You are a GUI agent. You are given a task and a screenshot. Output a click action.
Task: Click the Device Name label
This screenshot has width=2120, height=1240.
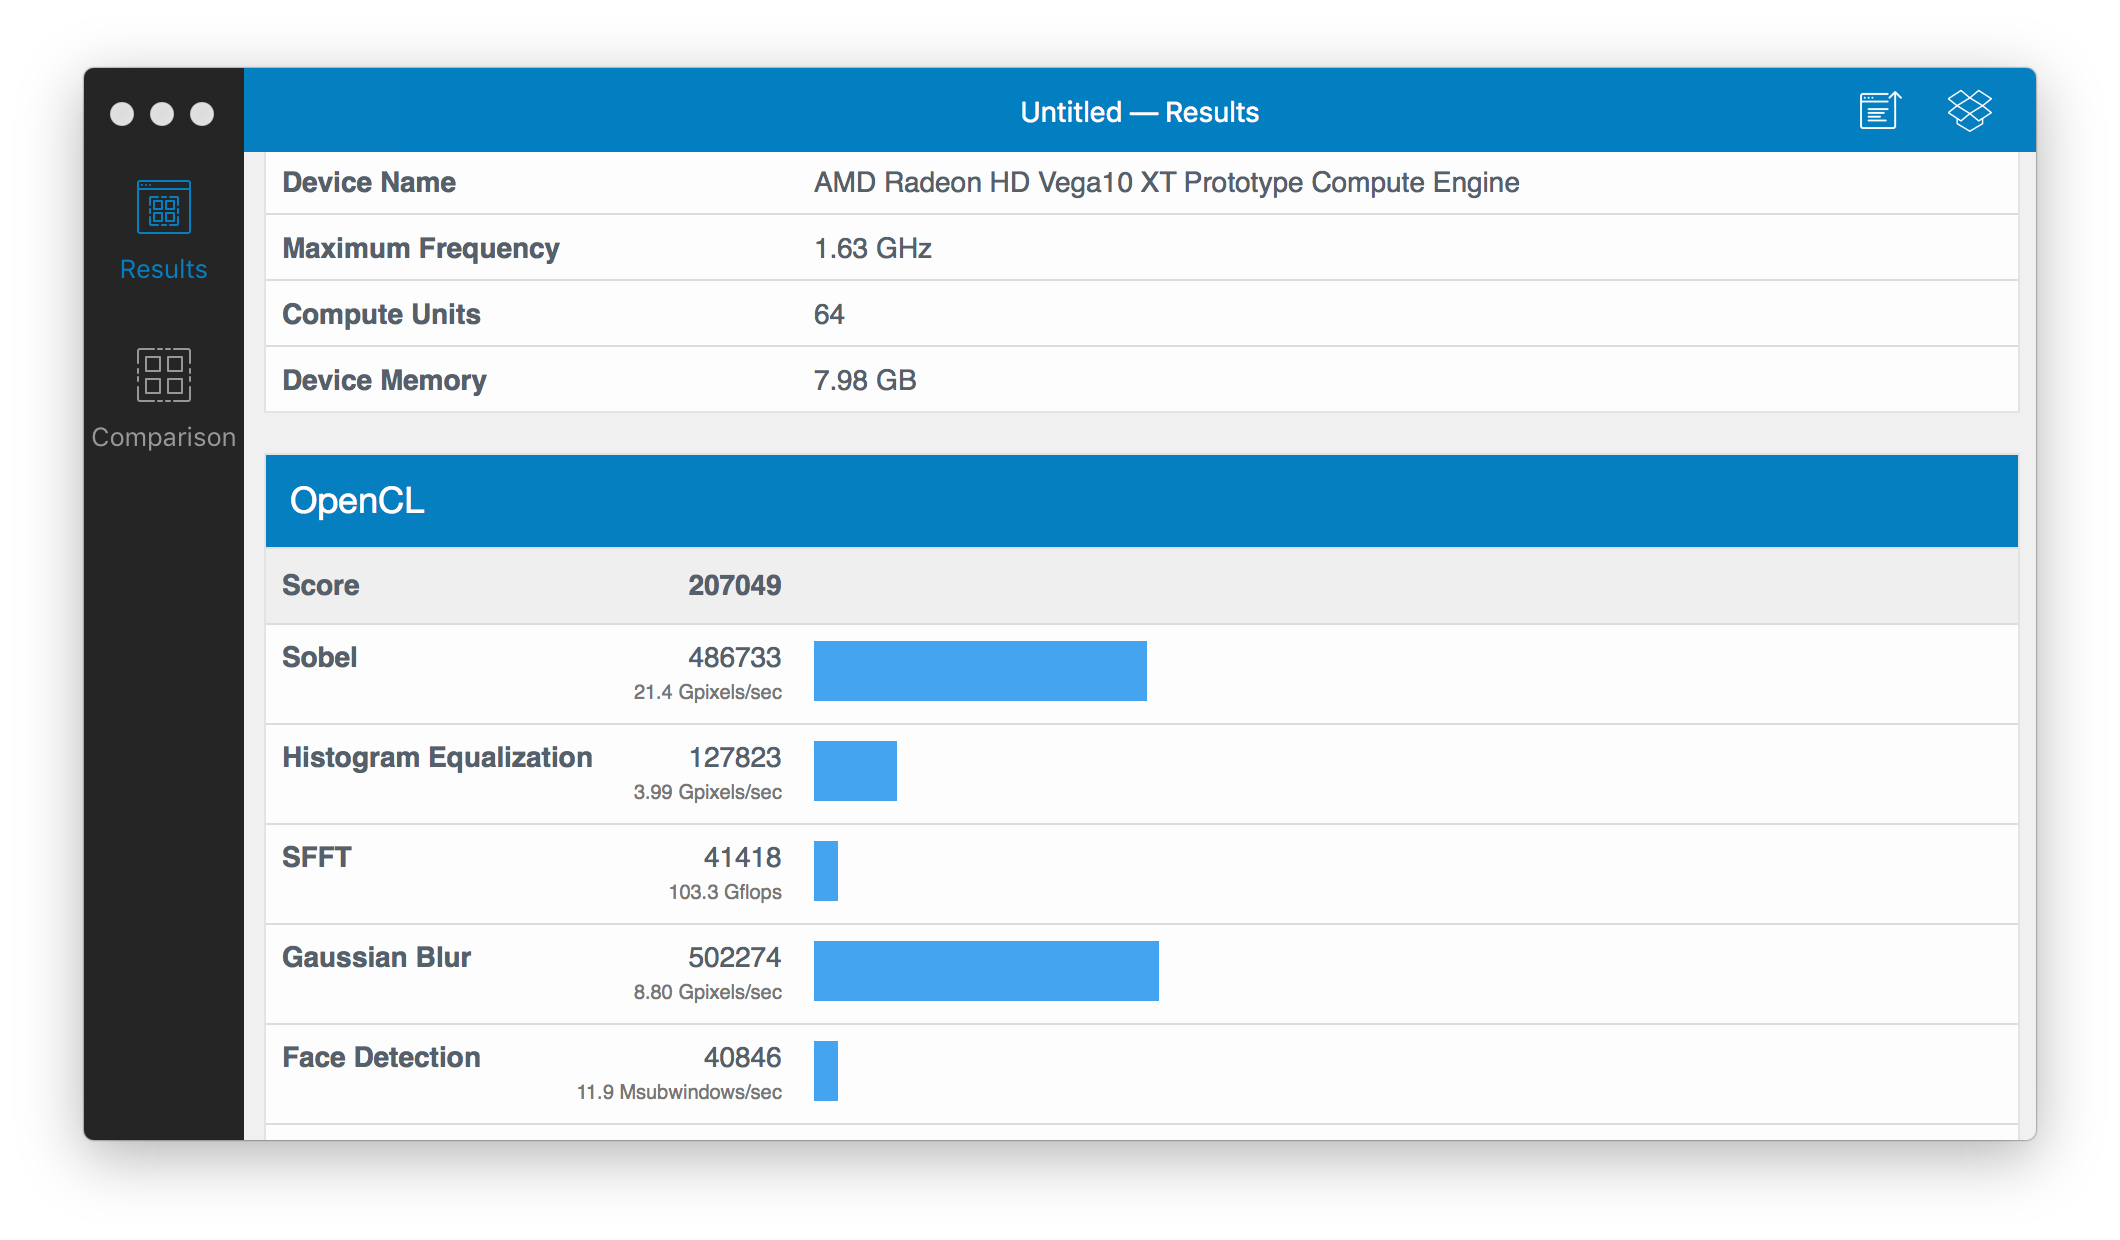pyautogui.click(x=369, y=182)
